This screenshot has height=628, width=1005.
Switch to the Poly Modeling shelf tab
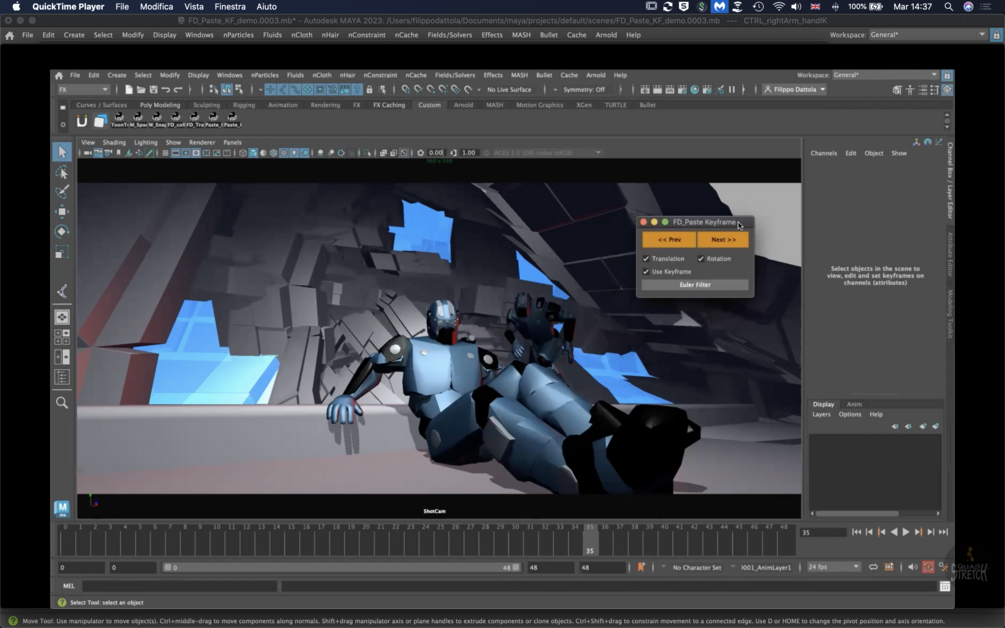pos(160,105)
